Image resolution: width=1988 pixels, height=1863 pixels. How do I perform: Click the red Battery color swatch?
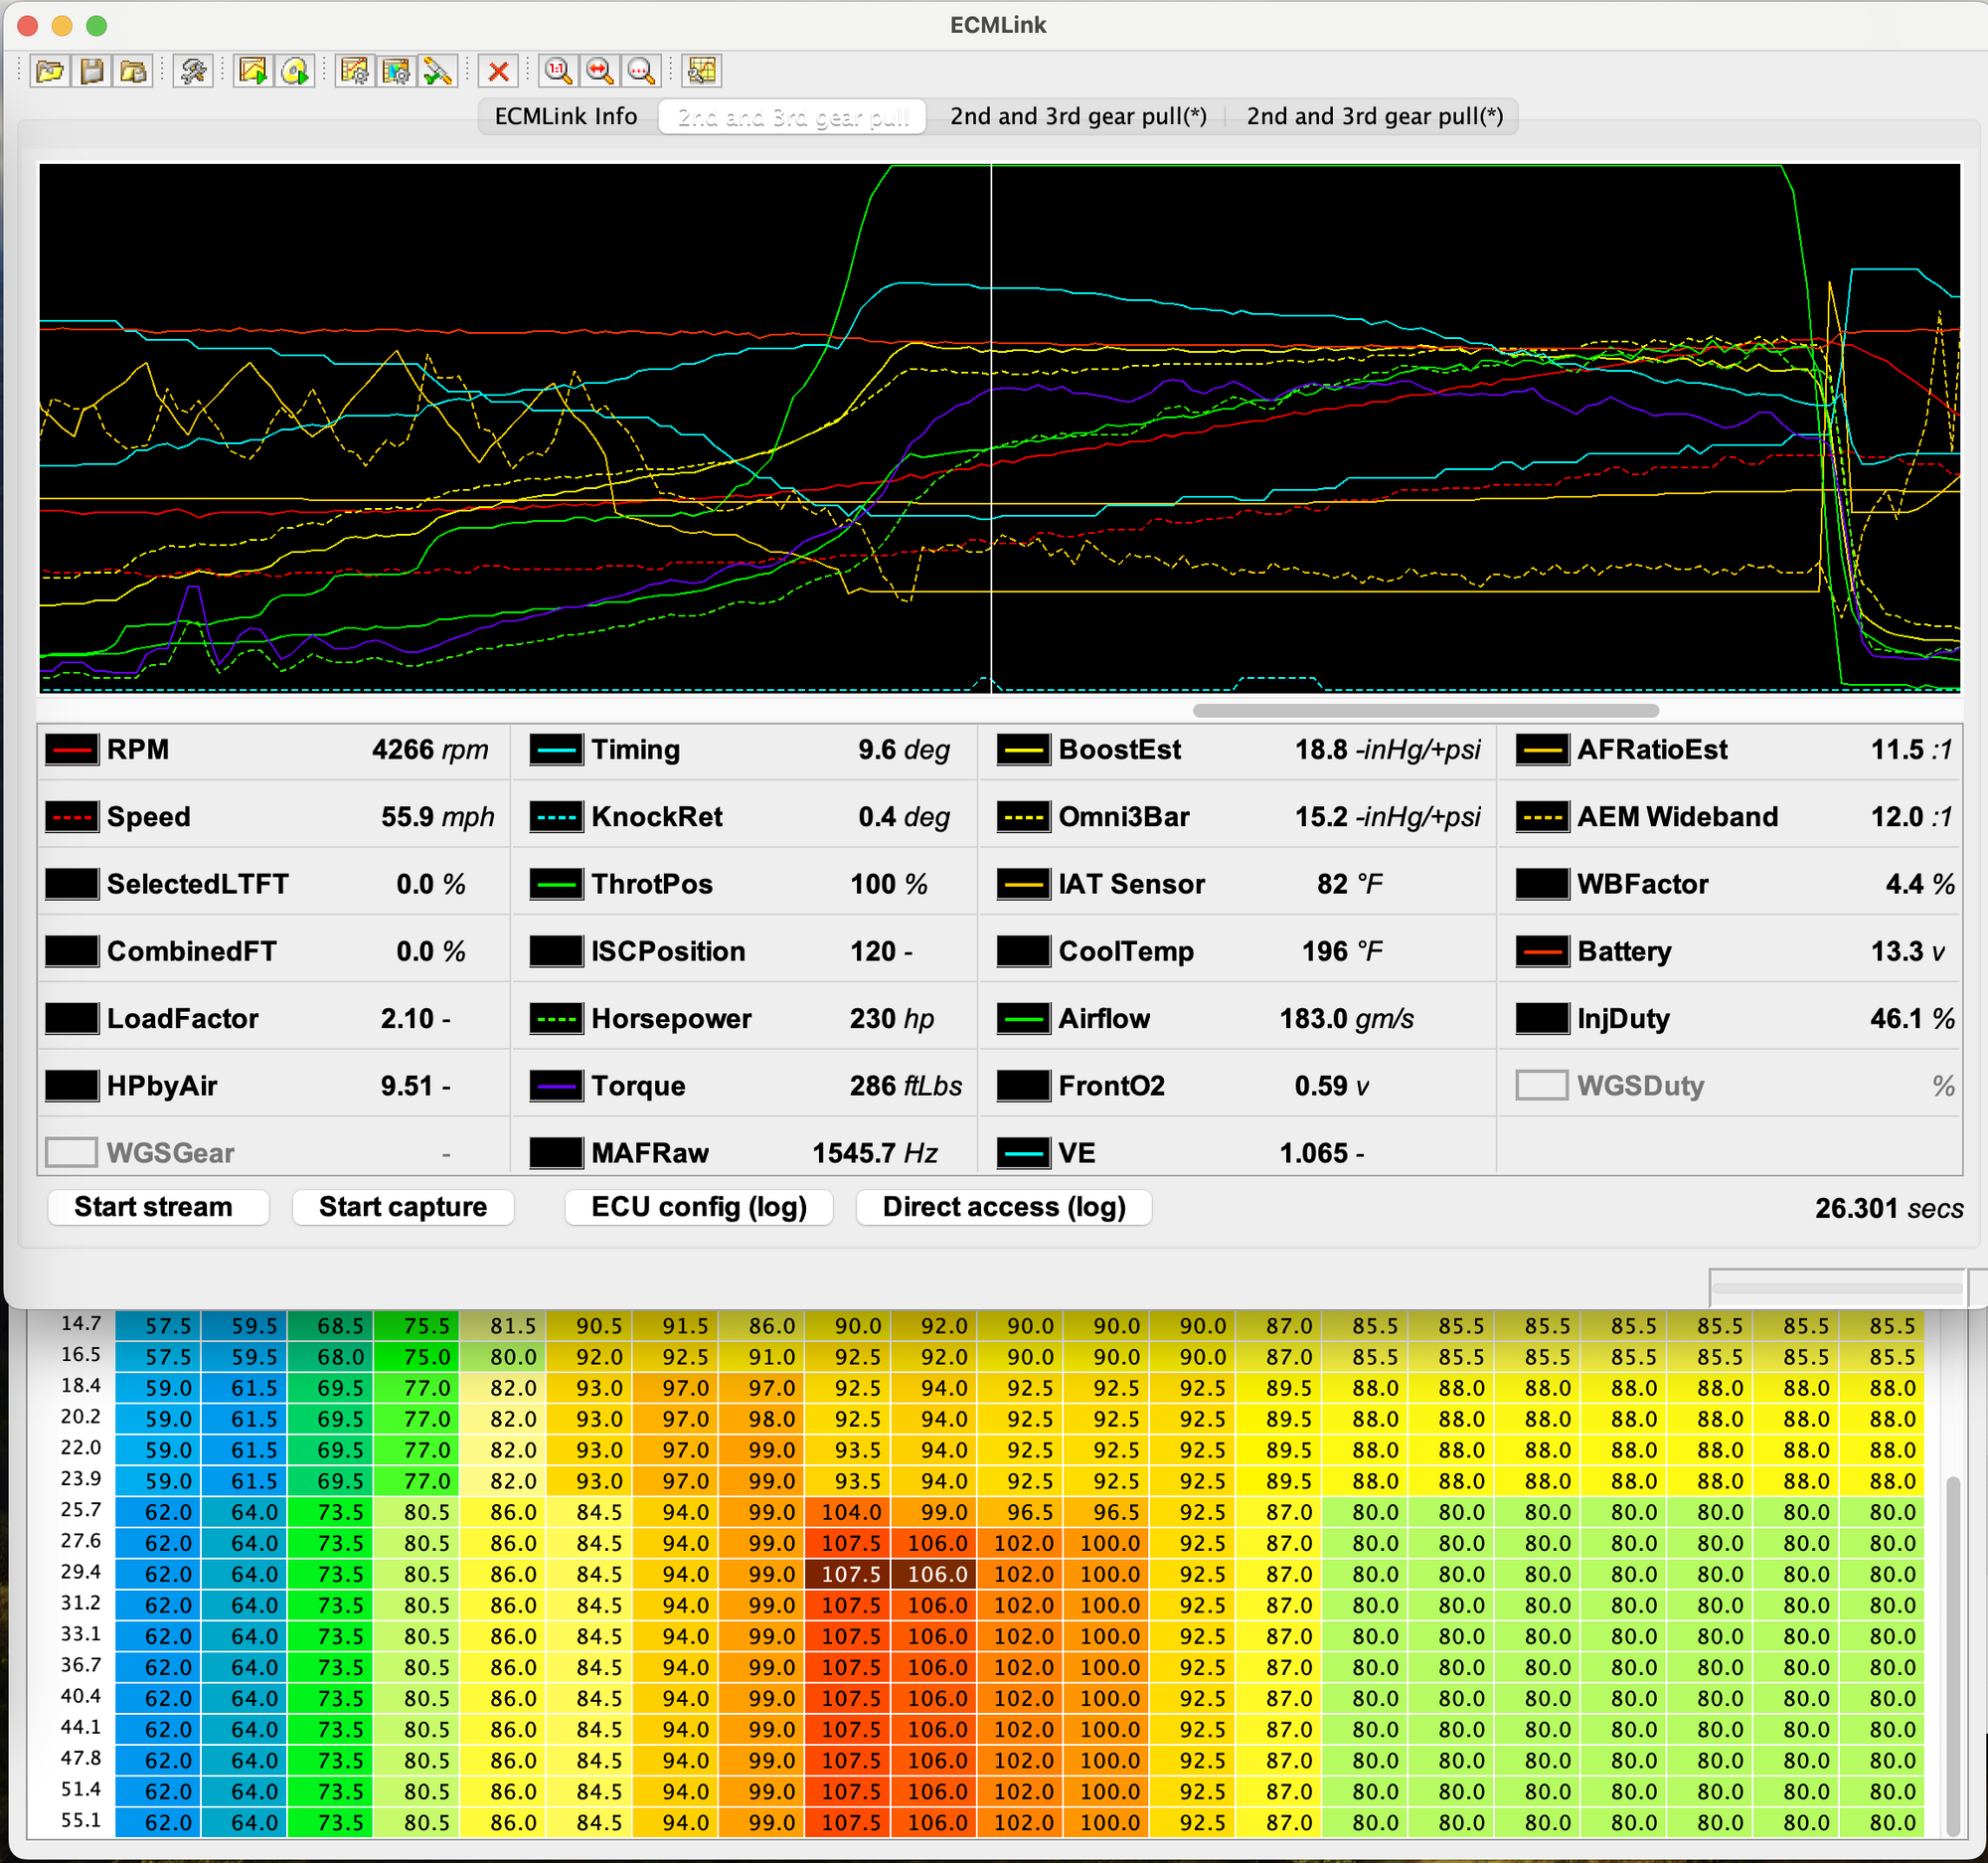pyautogui.click(x=1543, y=951)
